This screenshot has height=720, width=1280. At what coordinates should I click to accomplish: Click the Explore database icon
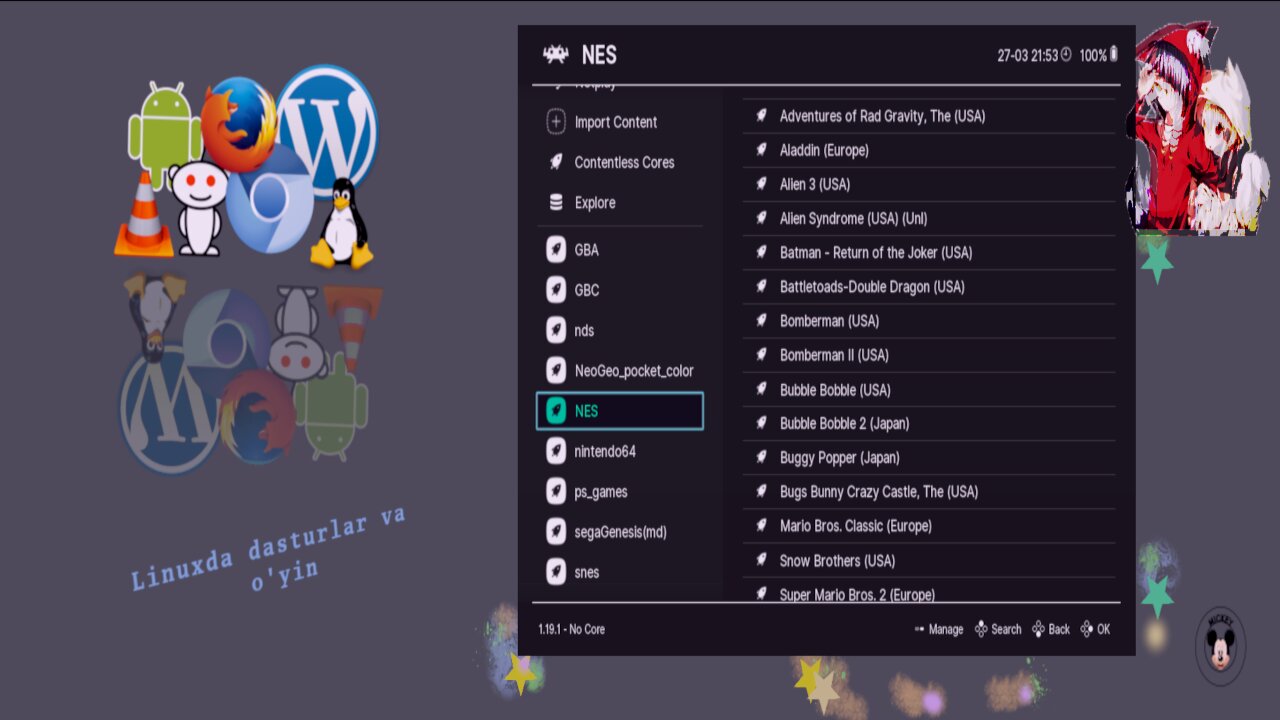[556, 202]
